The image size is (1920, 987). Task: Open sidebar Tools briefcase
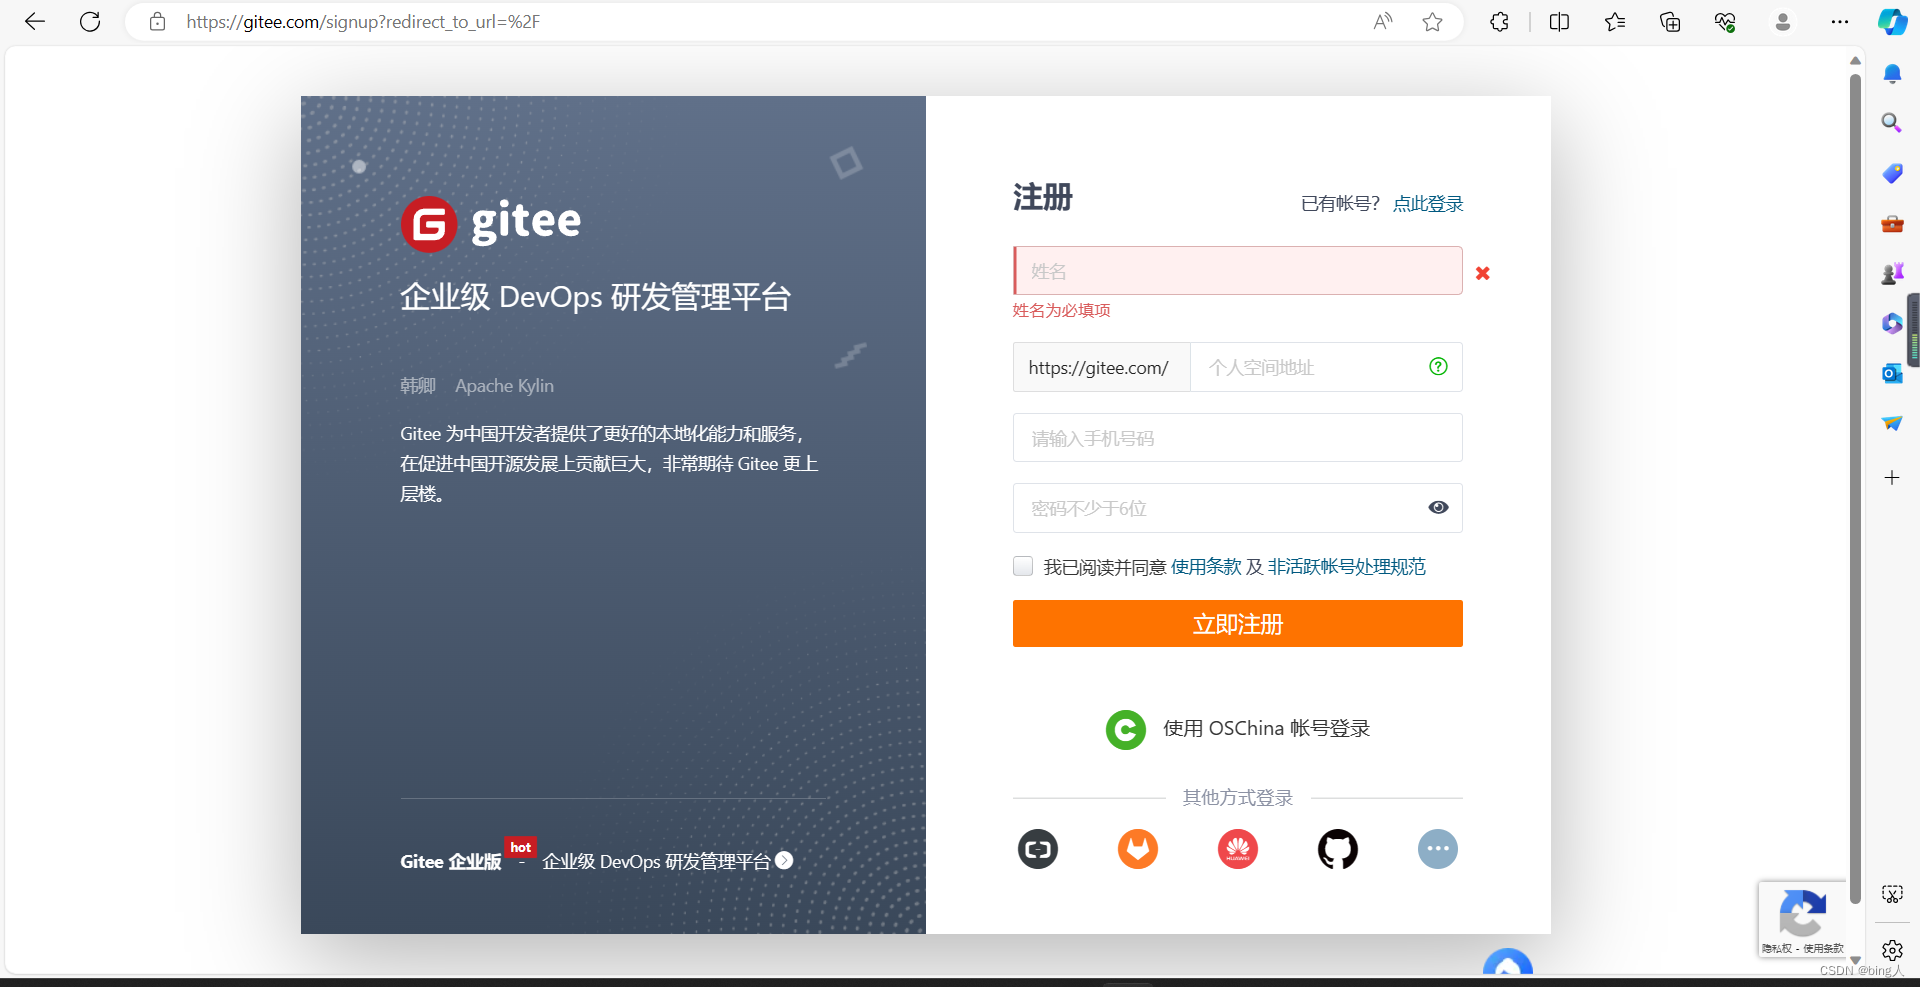pyautogui.click(x=1892, y=223)
